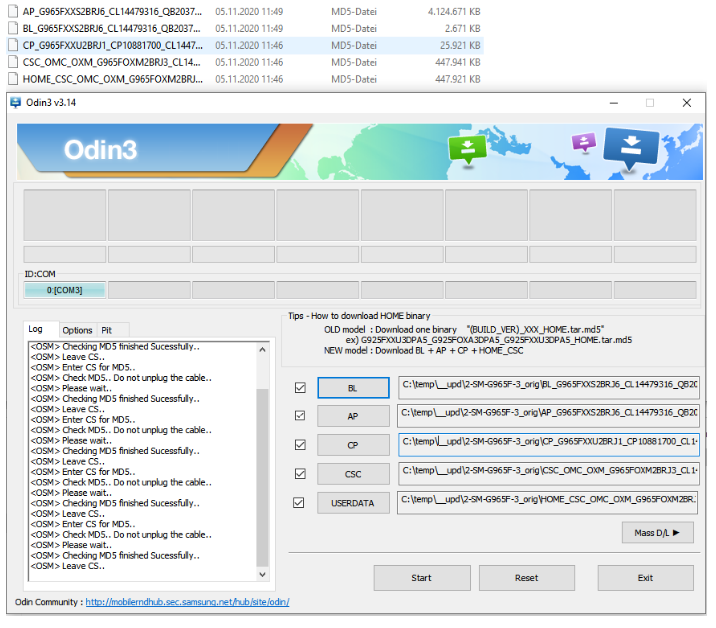
Task: Click the file icon next to AP_G965FXXS2BRJ6
Action: [14, 11]
